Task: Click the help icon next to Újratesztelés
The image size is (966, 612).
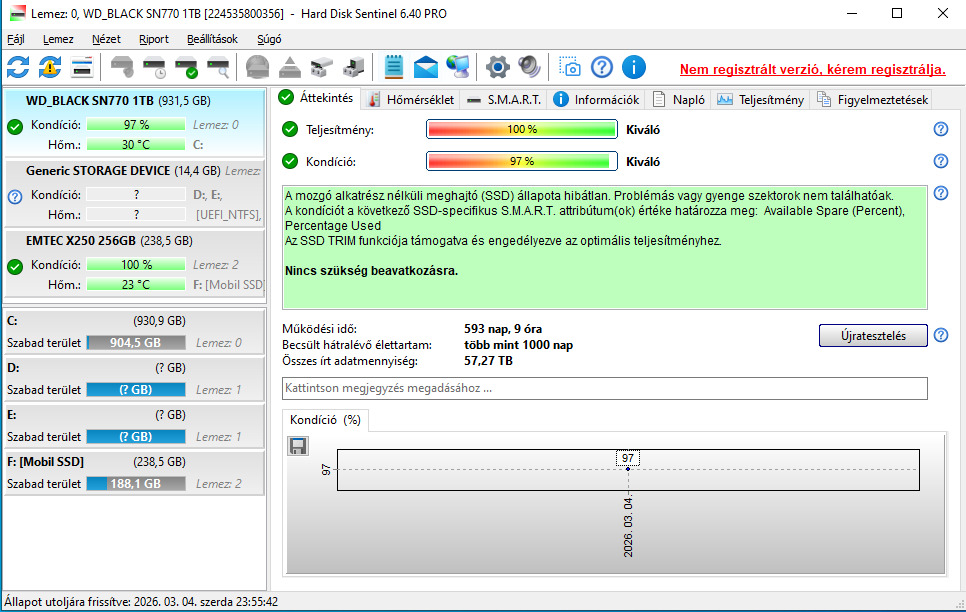Action: [941, 335]
